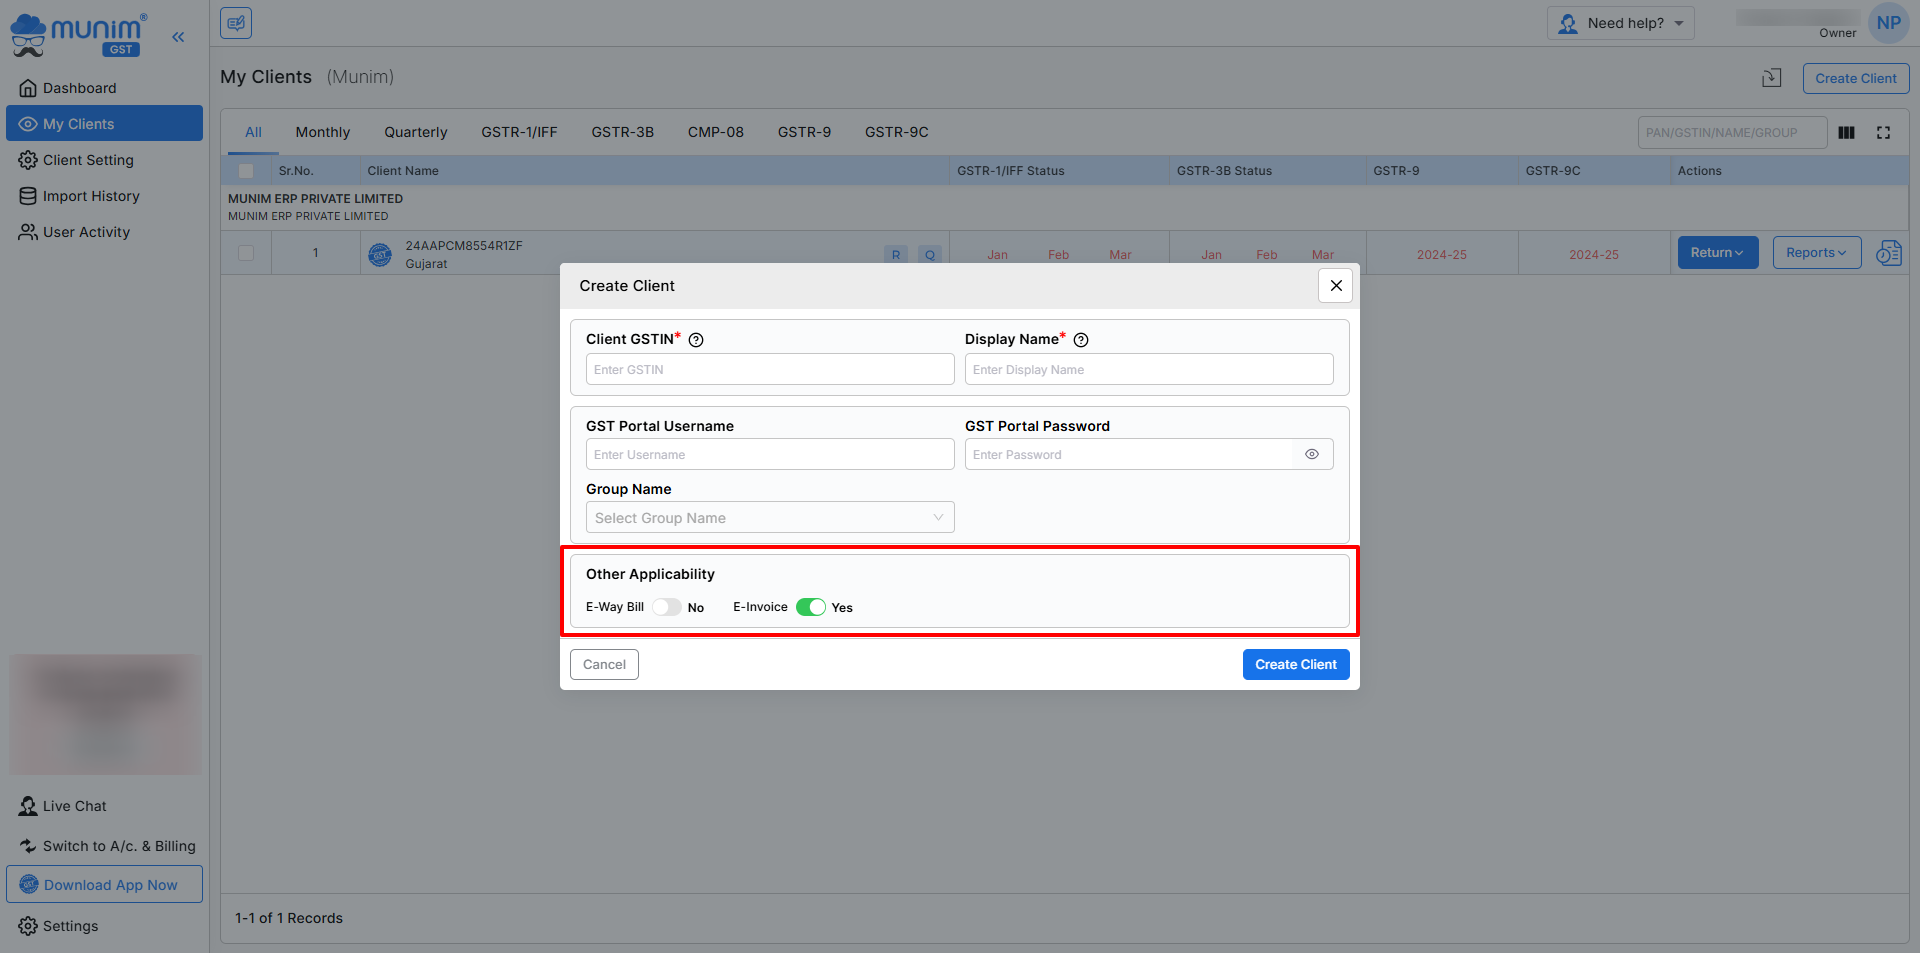Open Import History in sidebar

click(91, 196)
